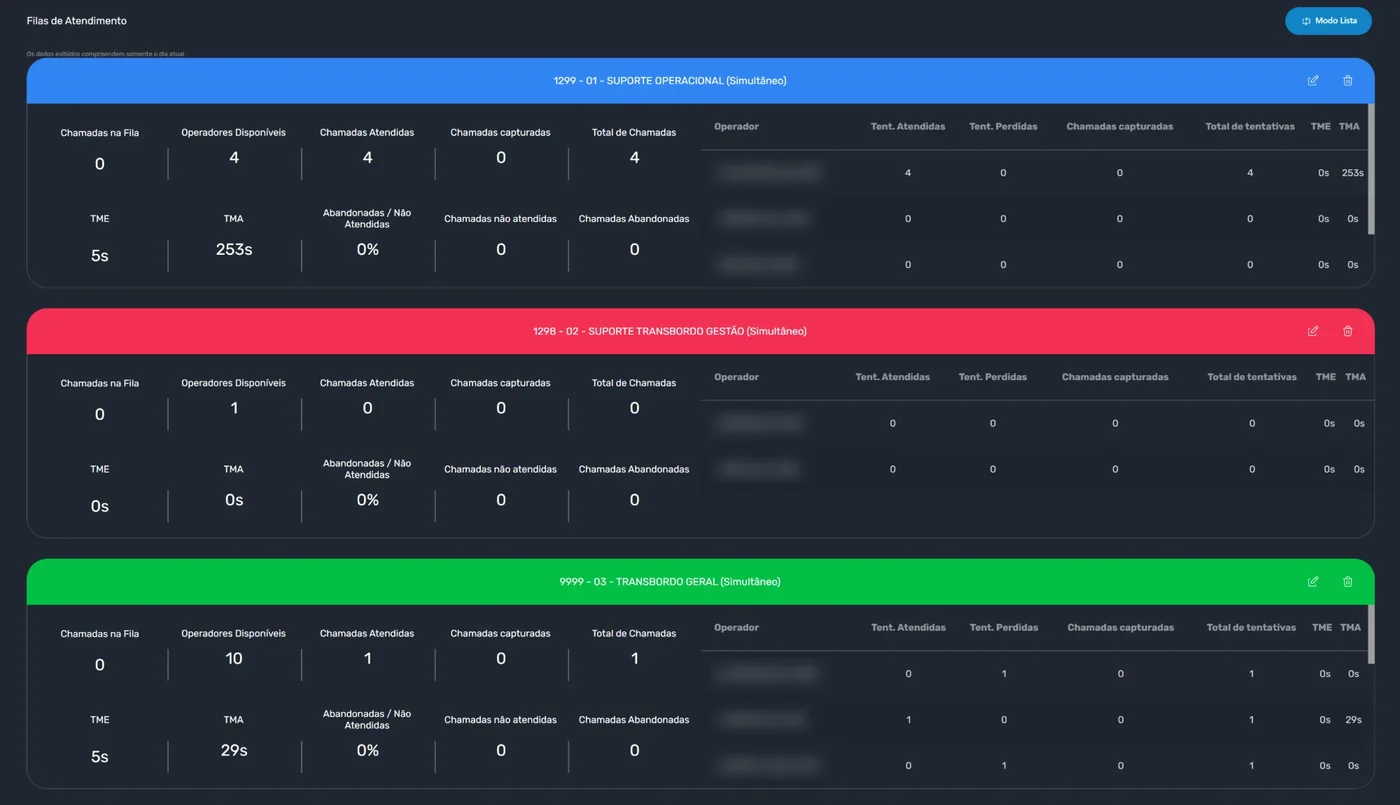Remove the 9999 TRANSBORDO GERAL queue

coord(1347,582)
